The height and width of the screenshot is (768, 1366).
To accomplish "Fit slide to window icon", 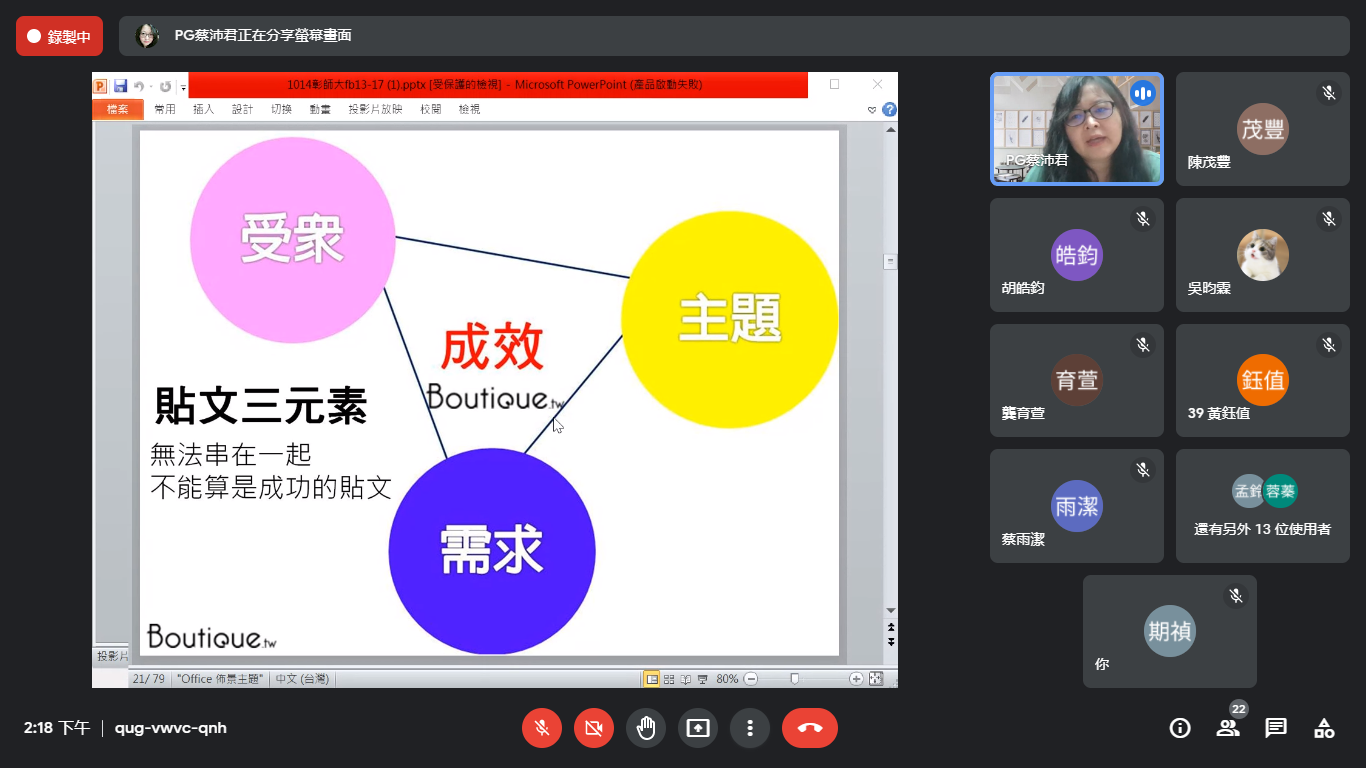I will coord(876,679).
